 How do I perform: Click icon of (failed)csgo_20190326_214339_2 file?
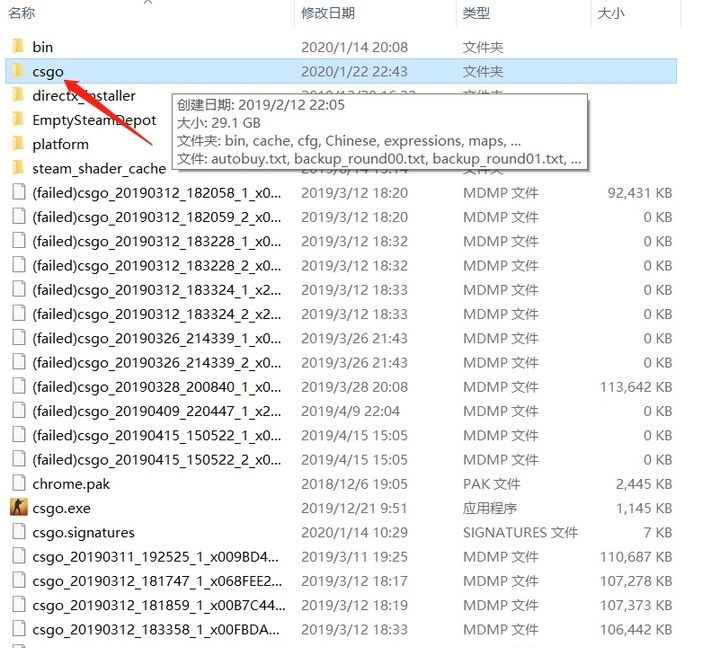19,362
